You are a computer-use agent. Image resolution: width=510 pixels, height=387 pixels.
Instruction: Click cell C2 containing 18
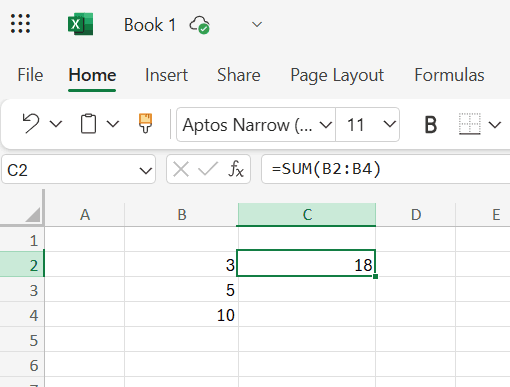pos(306,263)
